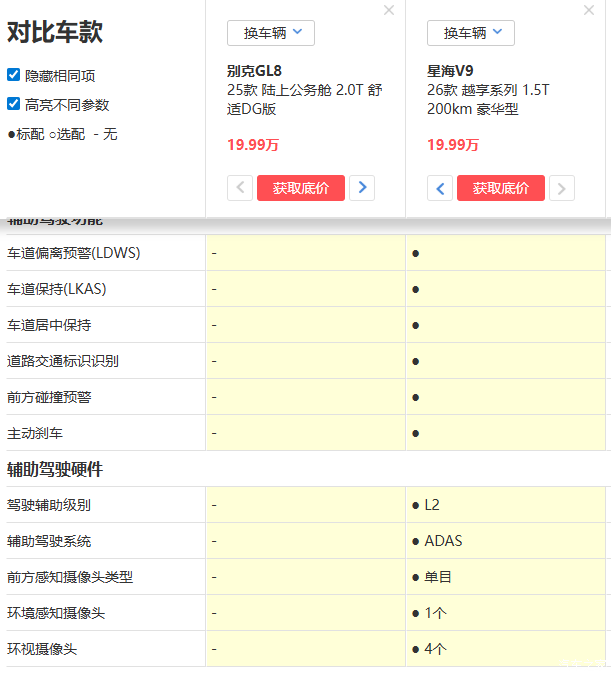Remove the 星海V9 column with its X icon

coord(589,10)
